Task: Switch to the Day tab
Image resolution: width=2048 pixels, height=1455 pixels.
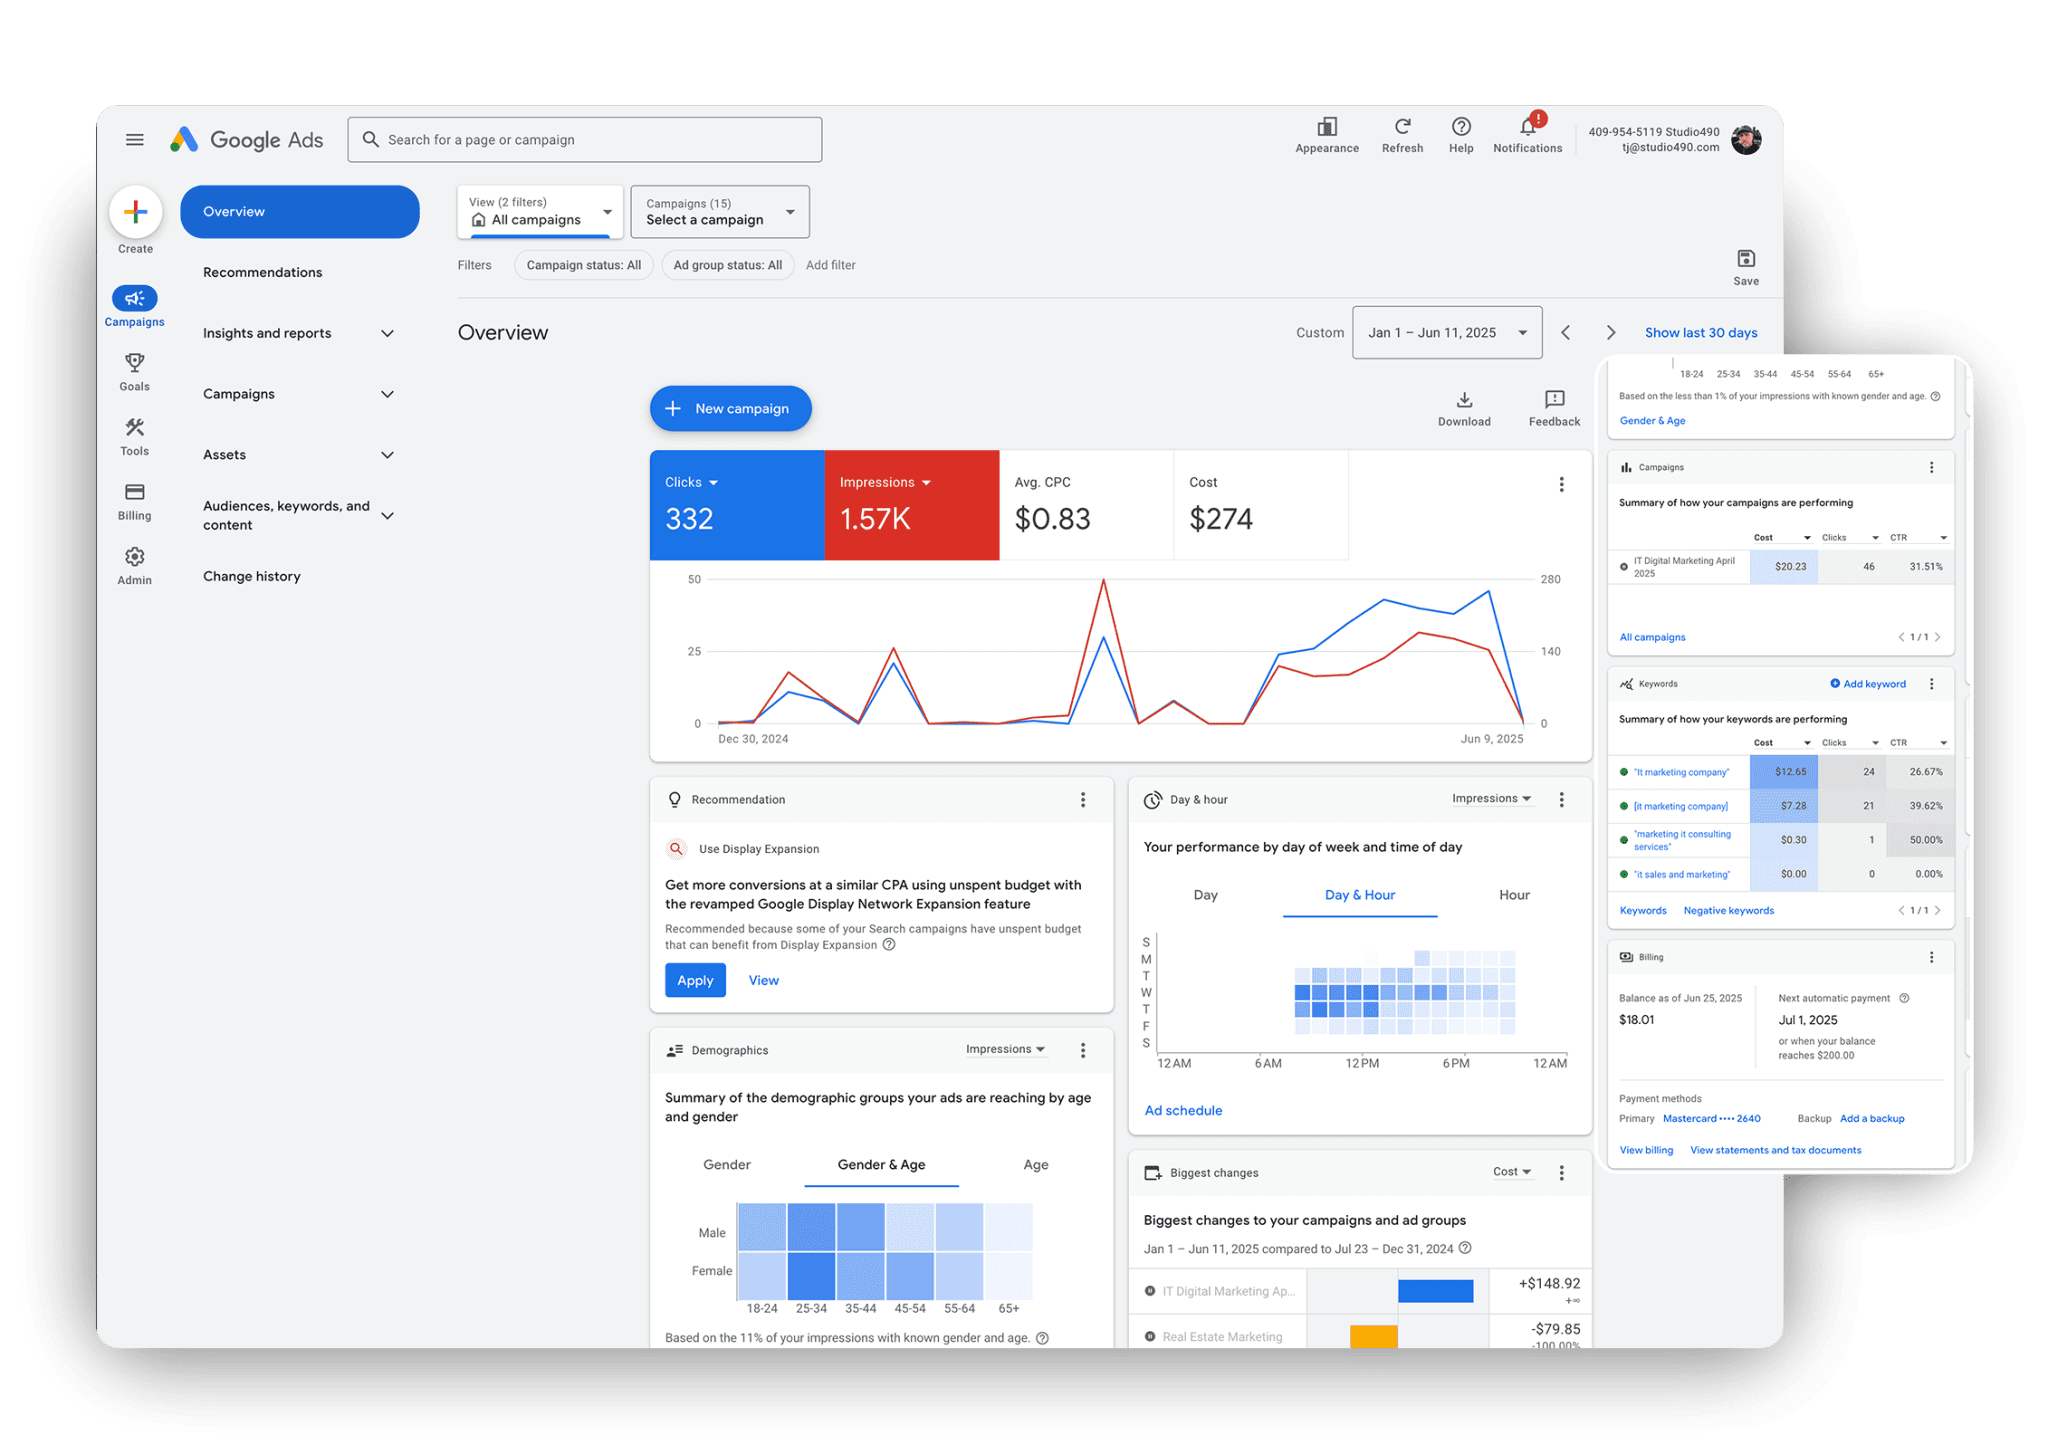Action: (x=1205, y=895)
